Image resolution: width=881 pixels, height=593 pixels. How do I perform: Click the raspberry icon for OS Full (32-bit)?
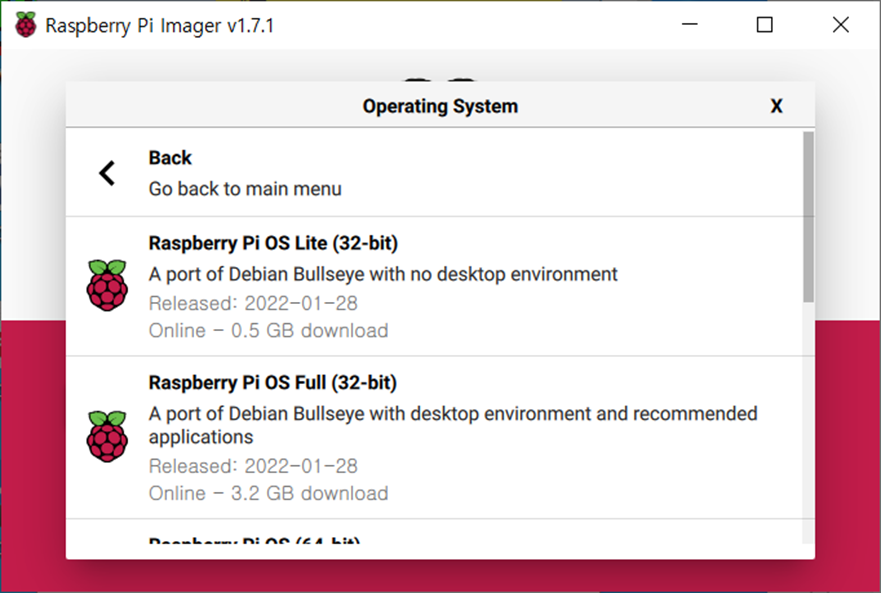click(107, 436)
